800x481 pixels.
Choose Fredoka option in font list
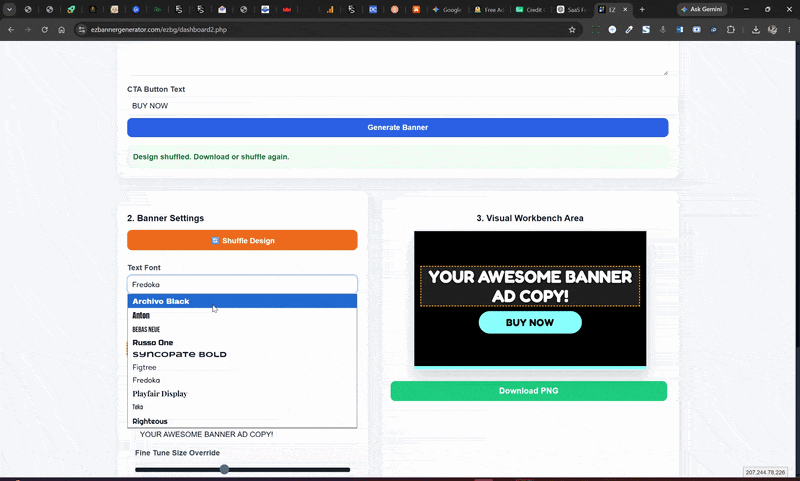(242, 380)
